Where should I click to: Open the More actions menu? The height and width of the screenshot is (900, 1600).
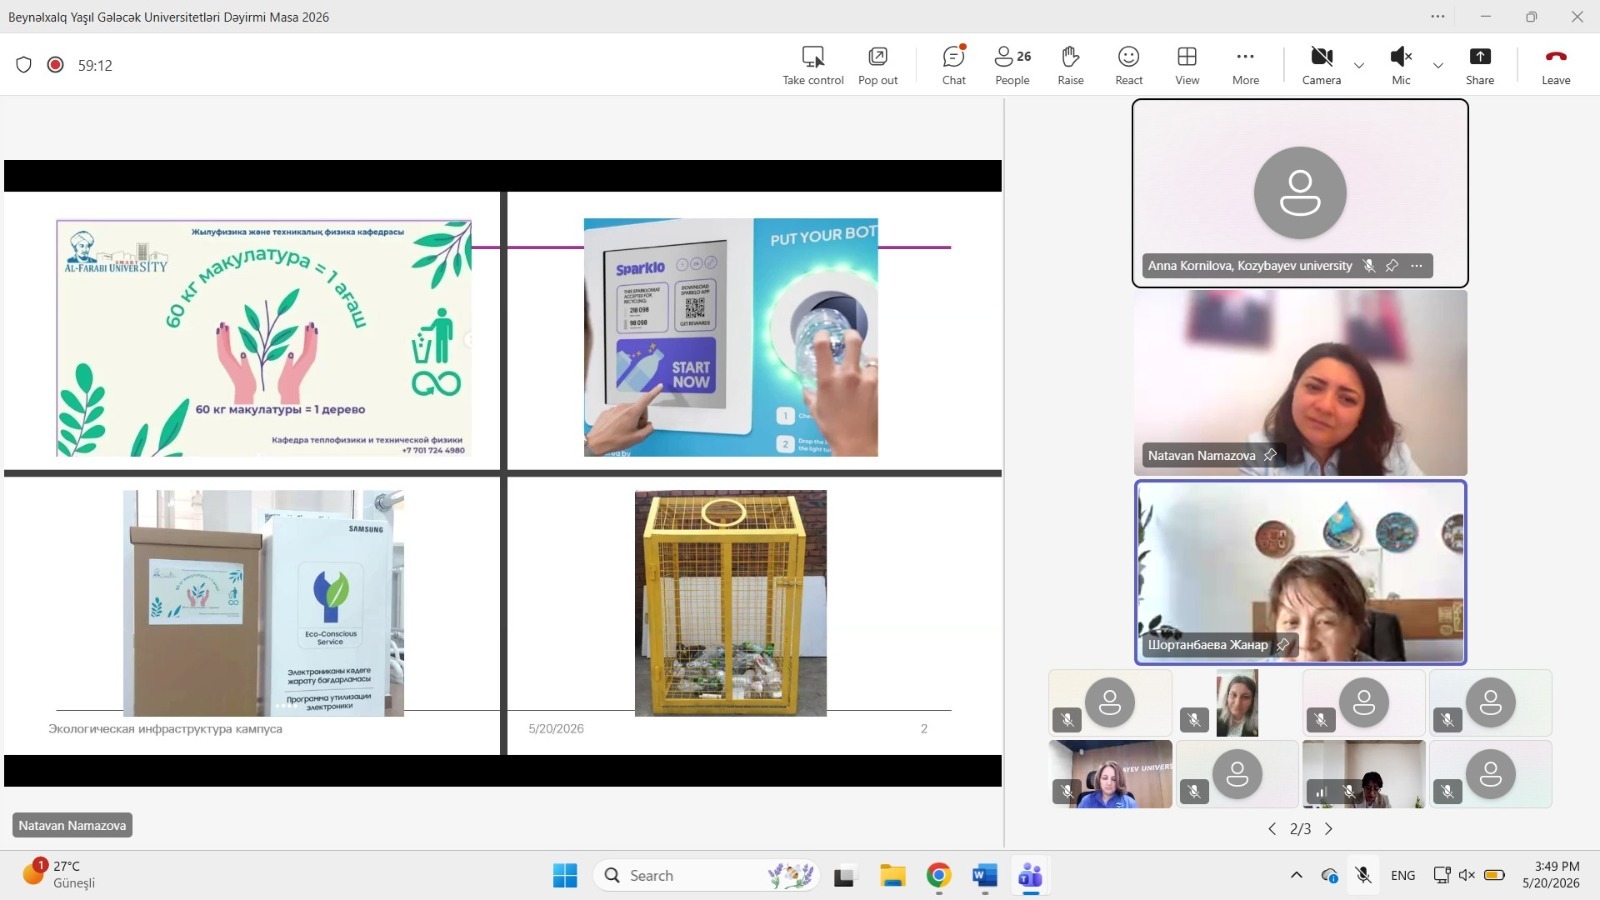[x=1245, y=66]
